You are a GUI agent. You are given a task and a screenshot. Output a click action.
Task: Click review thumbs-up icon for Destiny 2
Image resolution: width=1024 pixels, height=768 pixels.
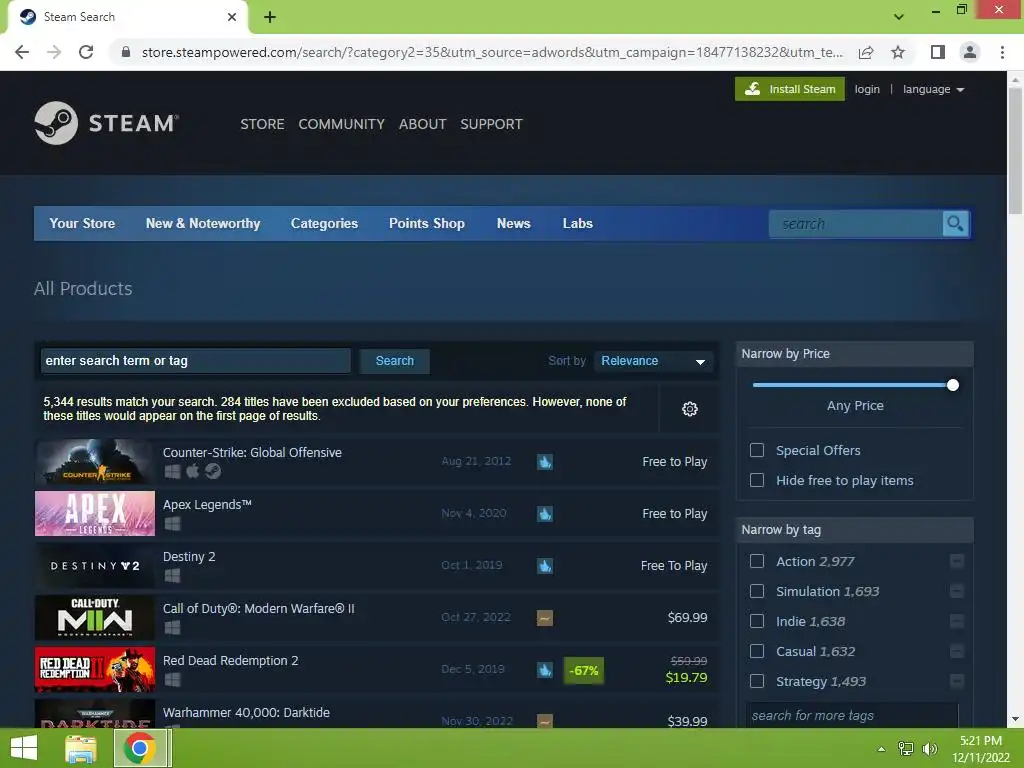(x=545, y=566)
